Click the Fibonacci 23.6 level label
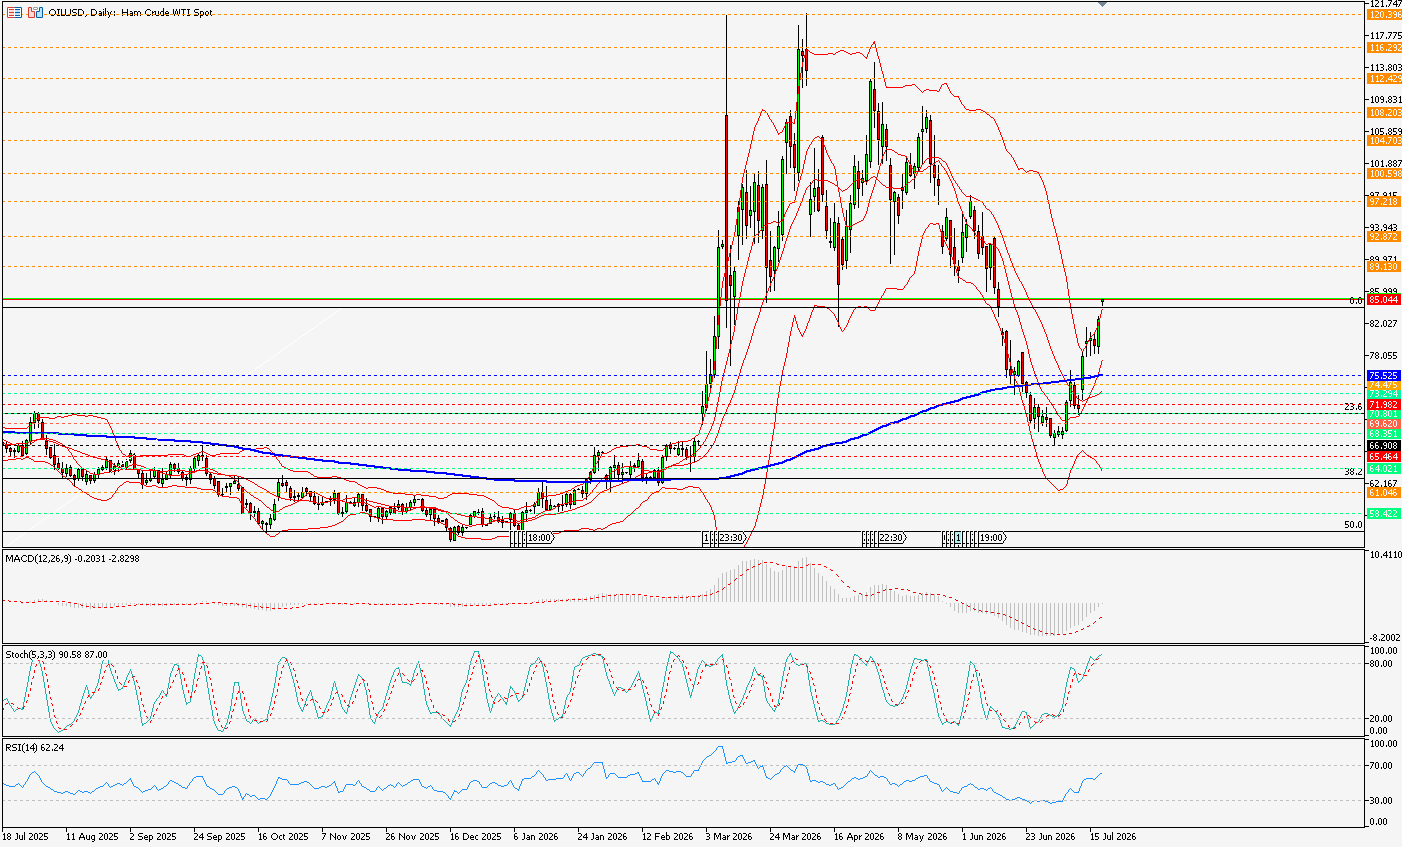1402x847 pixels. (1353, 407)
